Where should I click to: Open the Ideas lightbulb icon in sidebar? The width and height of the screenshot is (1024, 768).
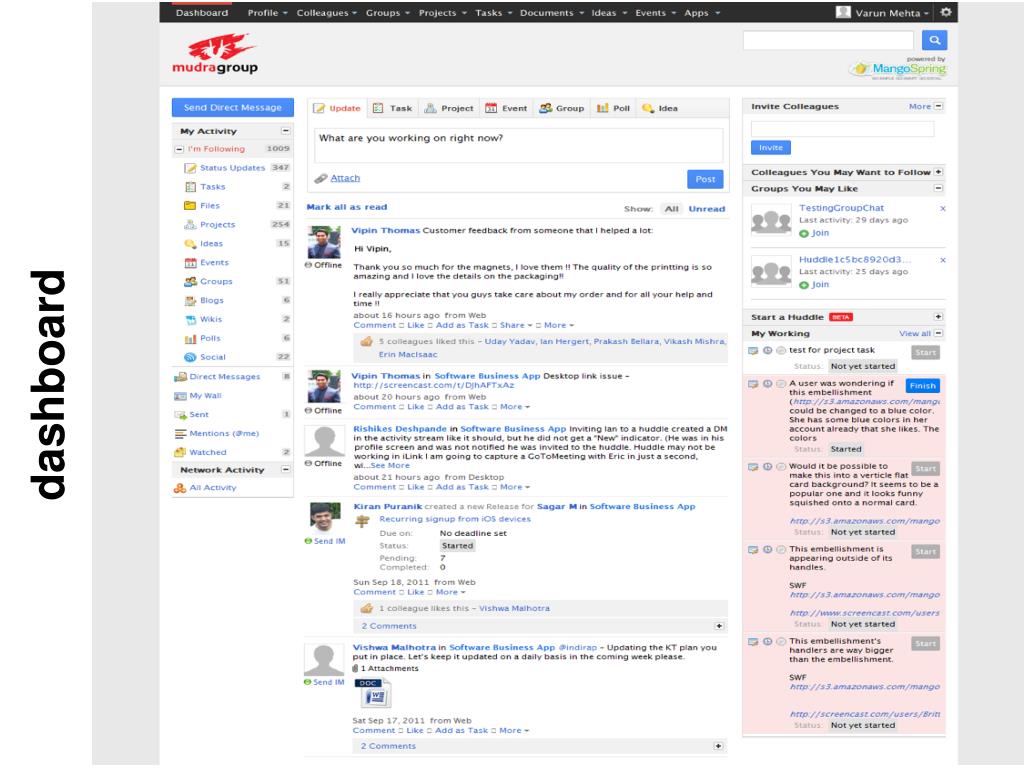[x=190, y=244]
